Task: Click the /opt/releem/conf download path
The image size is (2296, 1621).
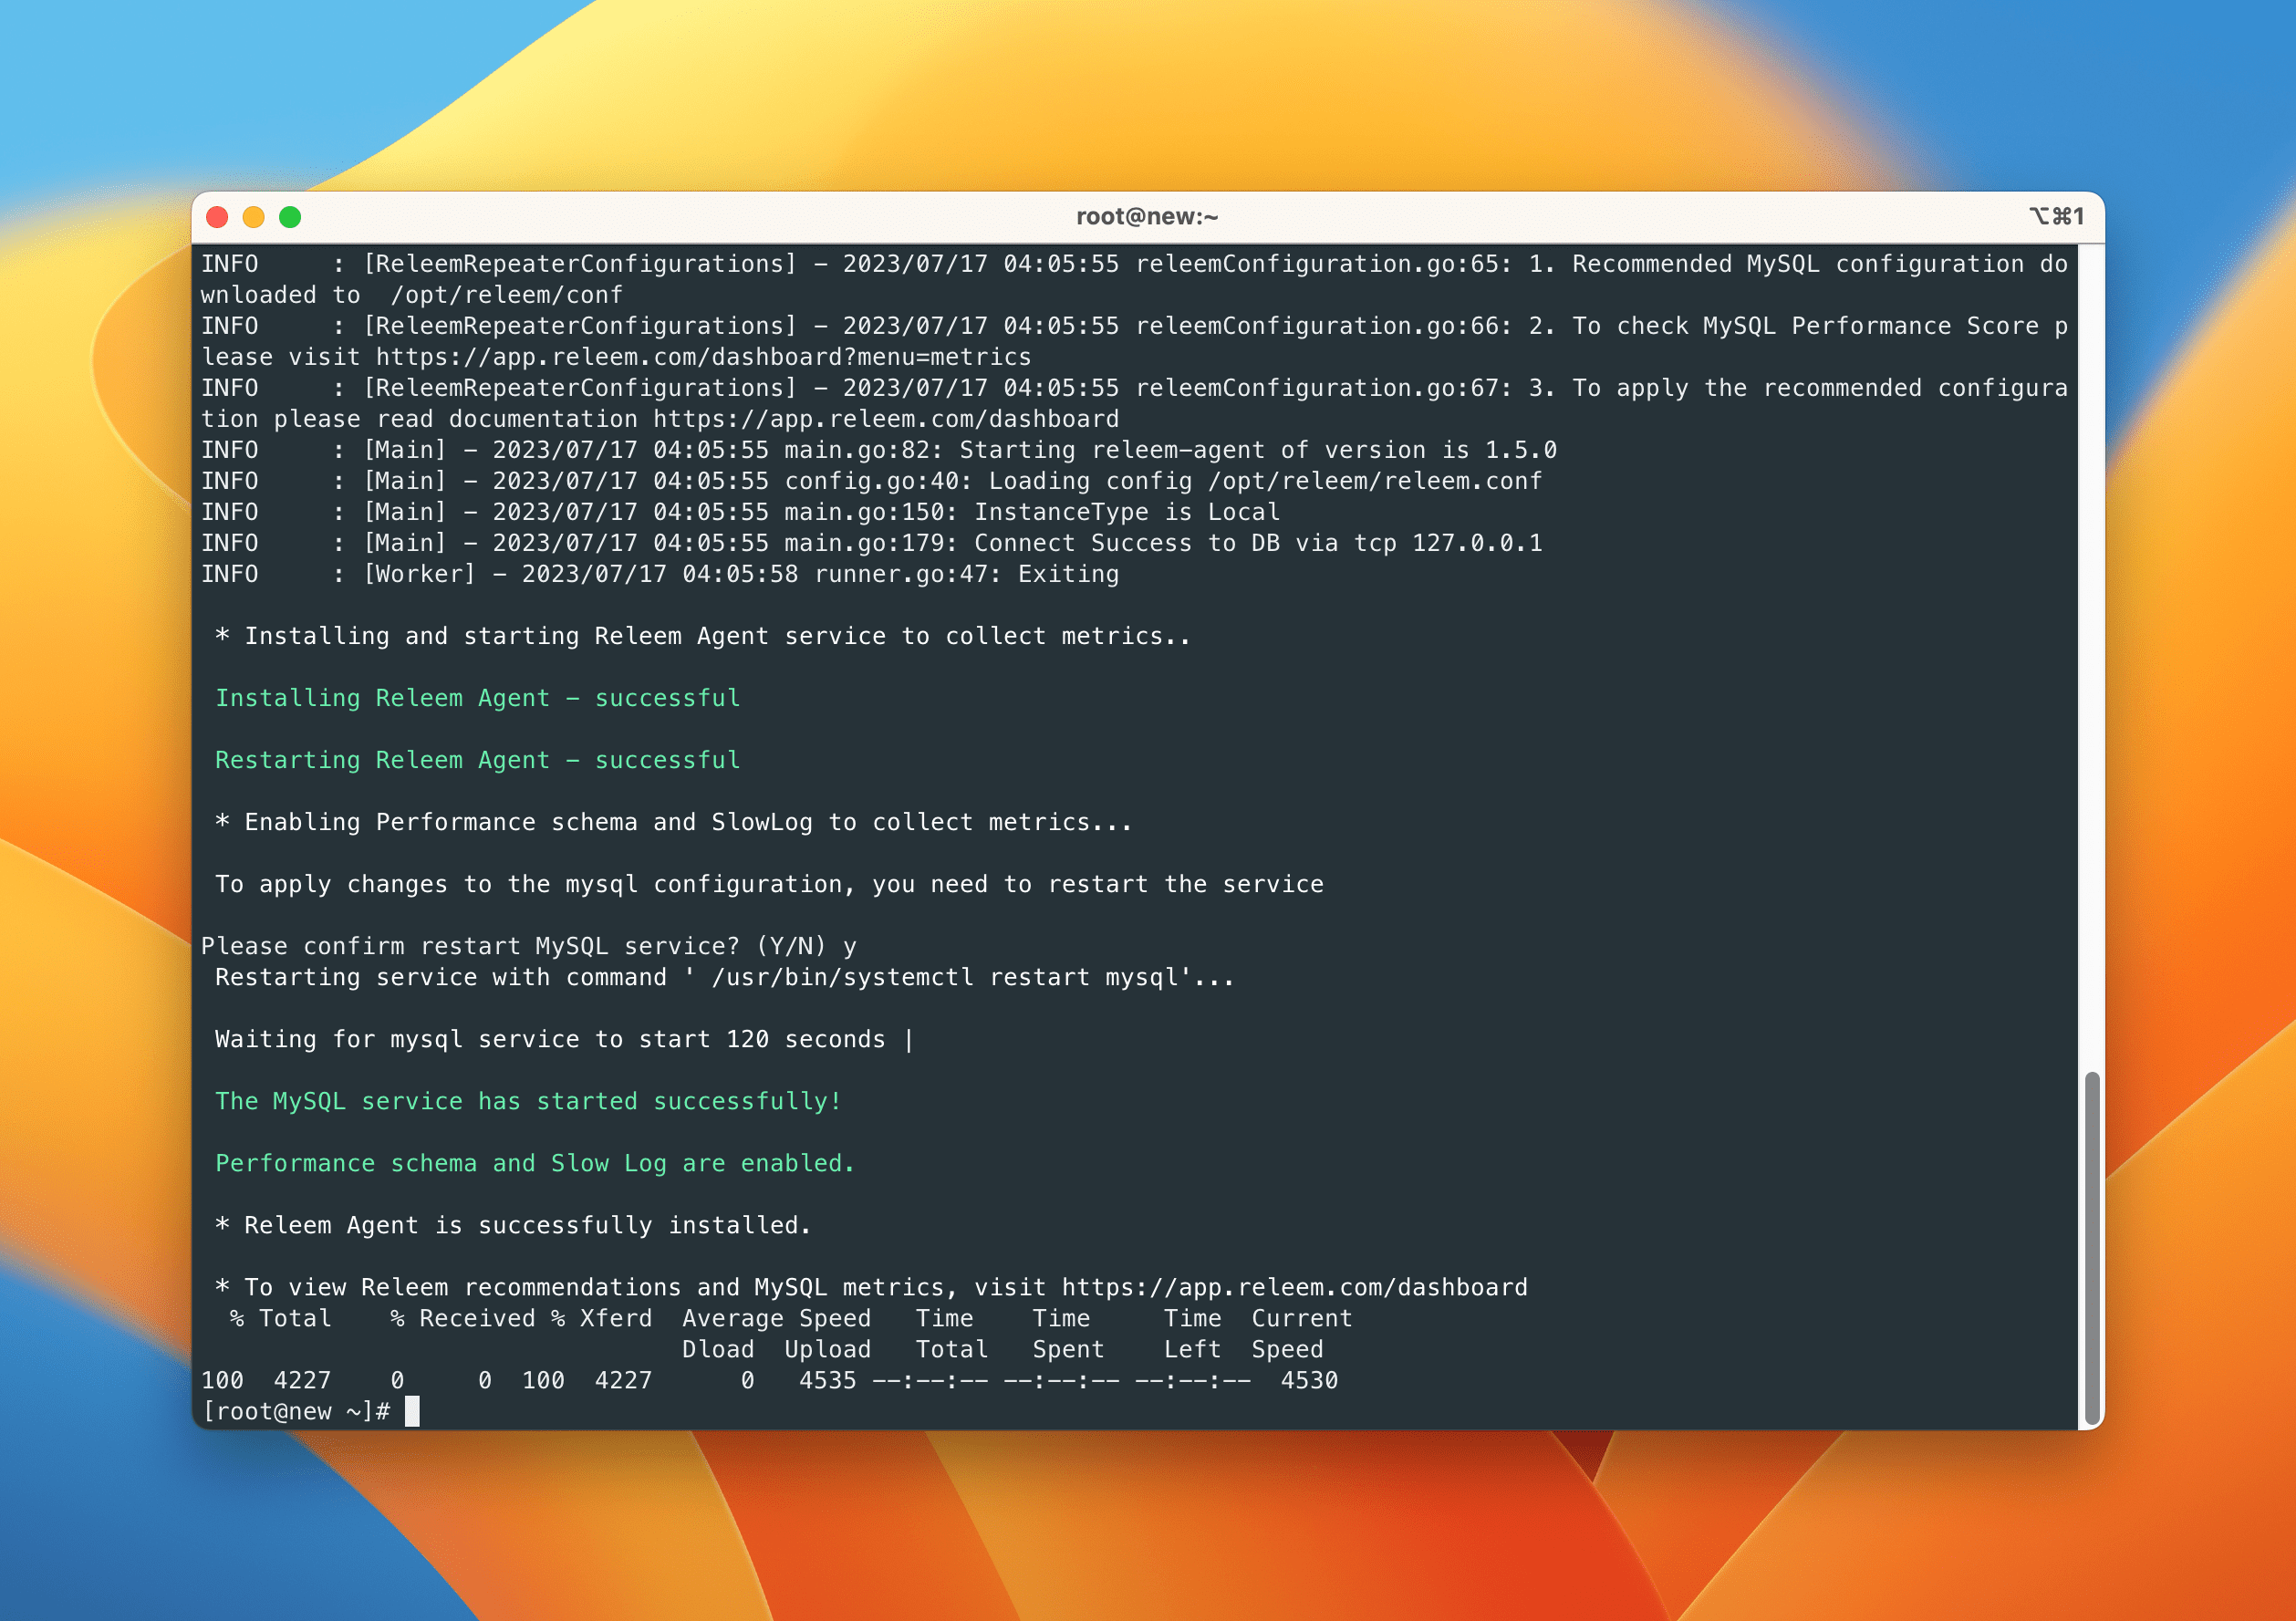Action: coord(506,295)
